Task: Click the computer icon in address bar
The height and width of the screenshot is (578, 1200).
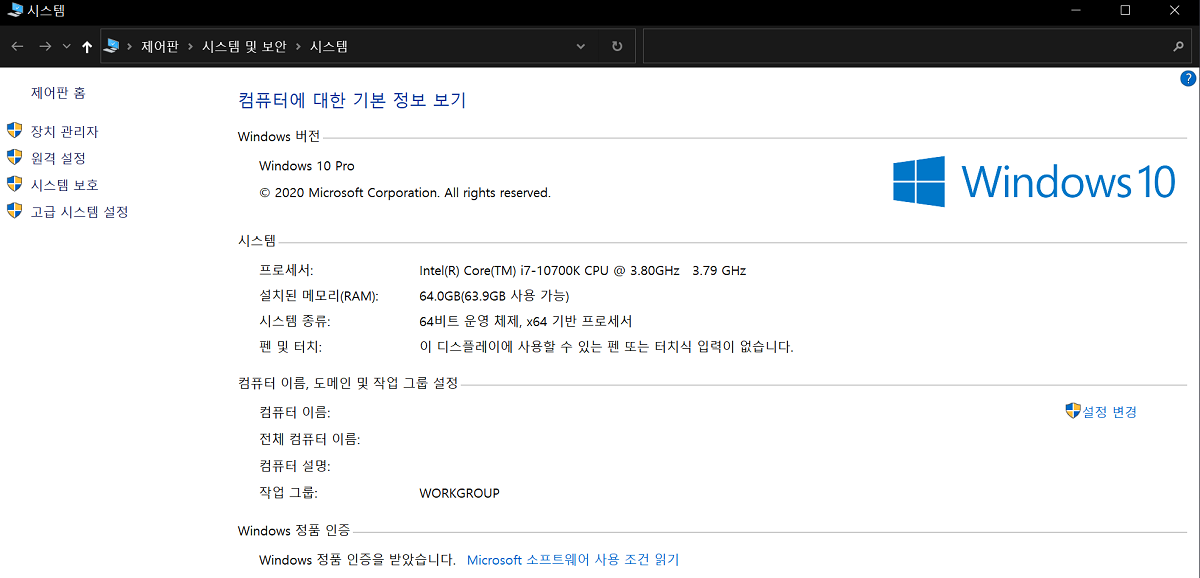Action: (112, 46)
